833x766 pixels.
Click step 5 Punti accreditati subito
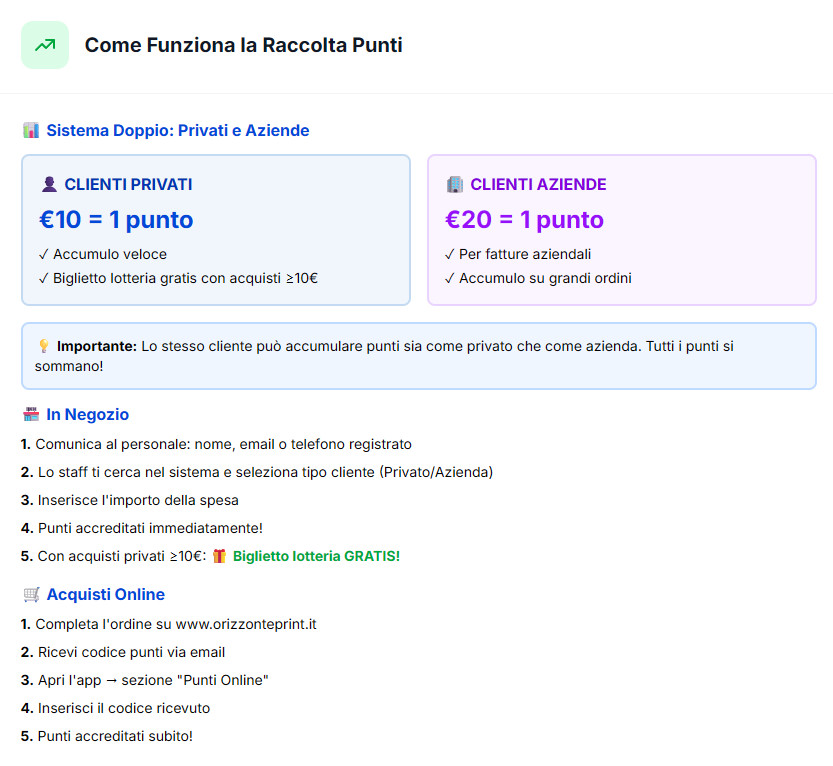coord(107,737)
